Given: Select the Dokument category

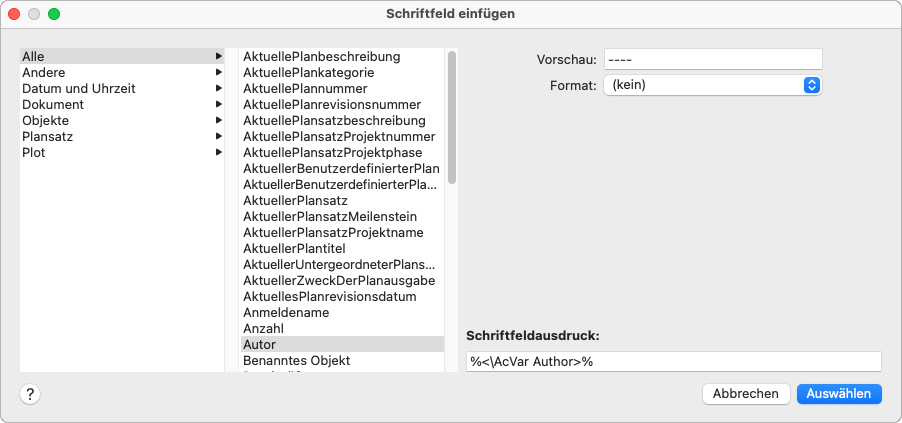Looking at the screenshot, I should pyautogui.click(x=53, y=105).
